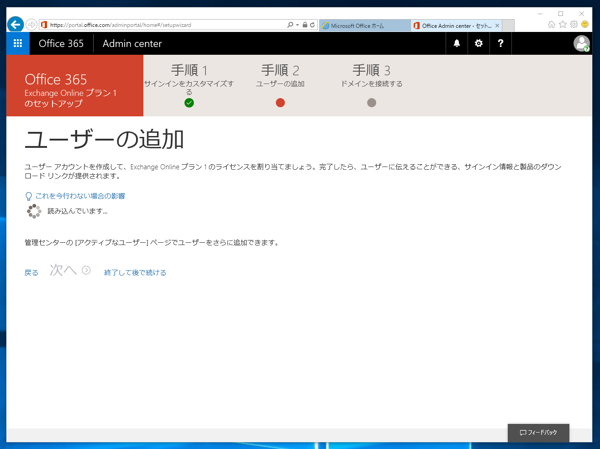The image size is (600, 449).
Task: Open the フィードバック button
Action: (538, 433)
